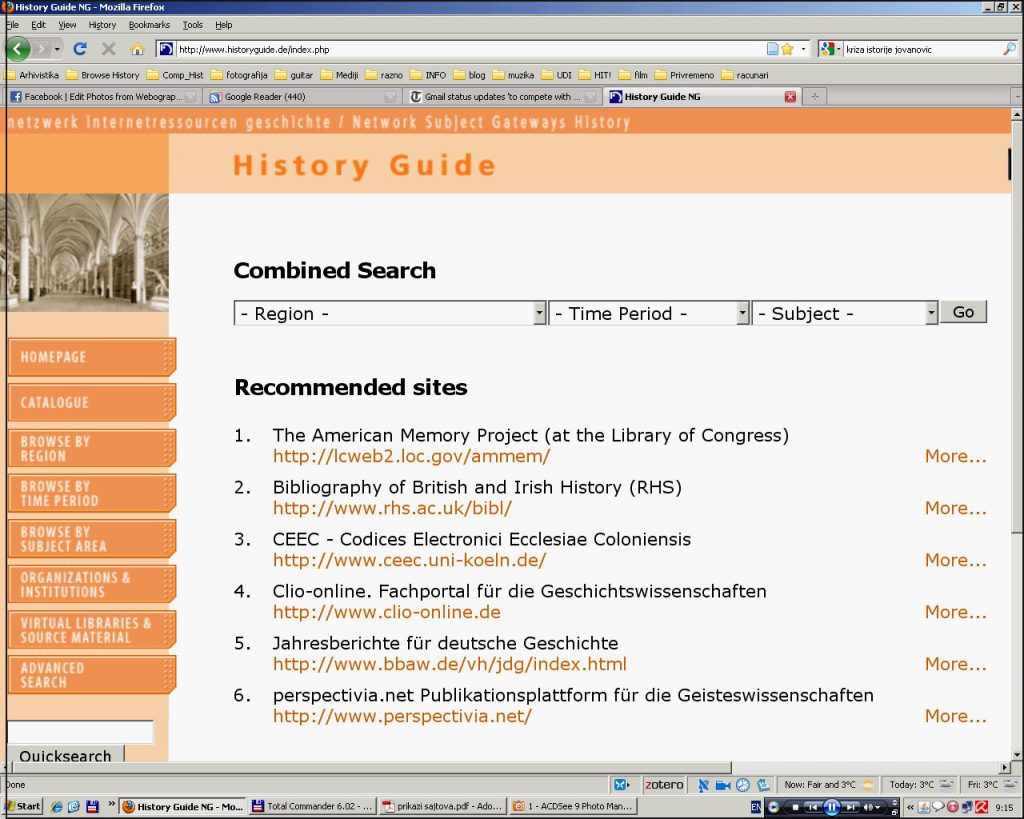Go to the browser Home page
The image size is (1024, 819).
(137, 48)
